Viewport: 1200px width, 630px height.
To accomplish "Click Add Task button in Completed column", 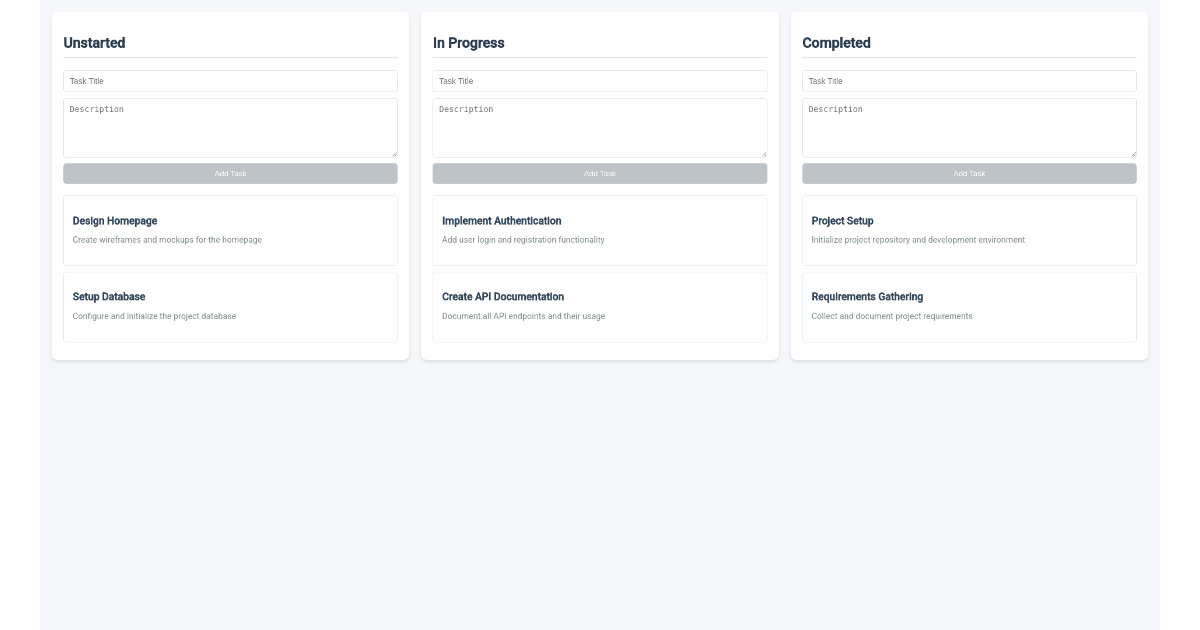I will [x=969, y=172].
